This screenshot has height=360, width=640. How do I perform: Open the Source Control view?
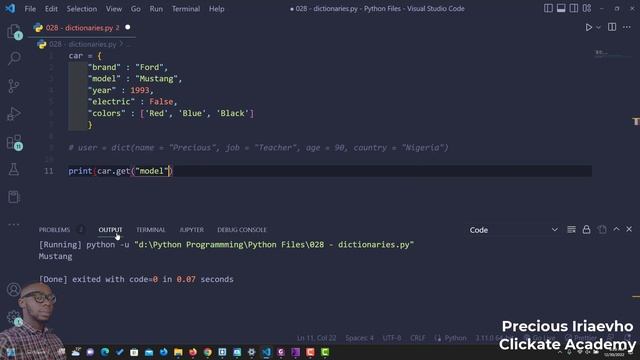pos(13,86)
